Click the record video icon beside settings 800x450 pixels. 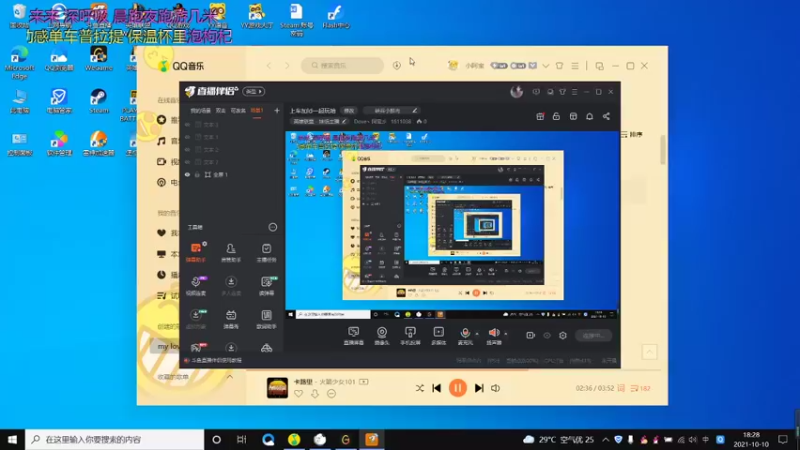[x=531, y=336]
